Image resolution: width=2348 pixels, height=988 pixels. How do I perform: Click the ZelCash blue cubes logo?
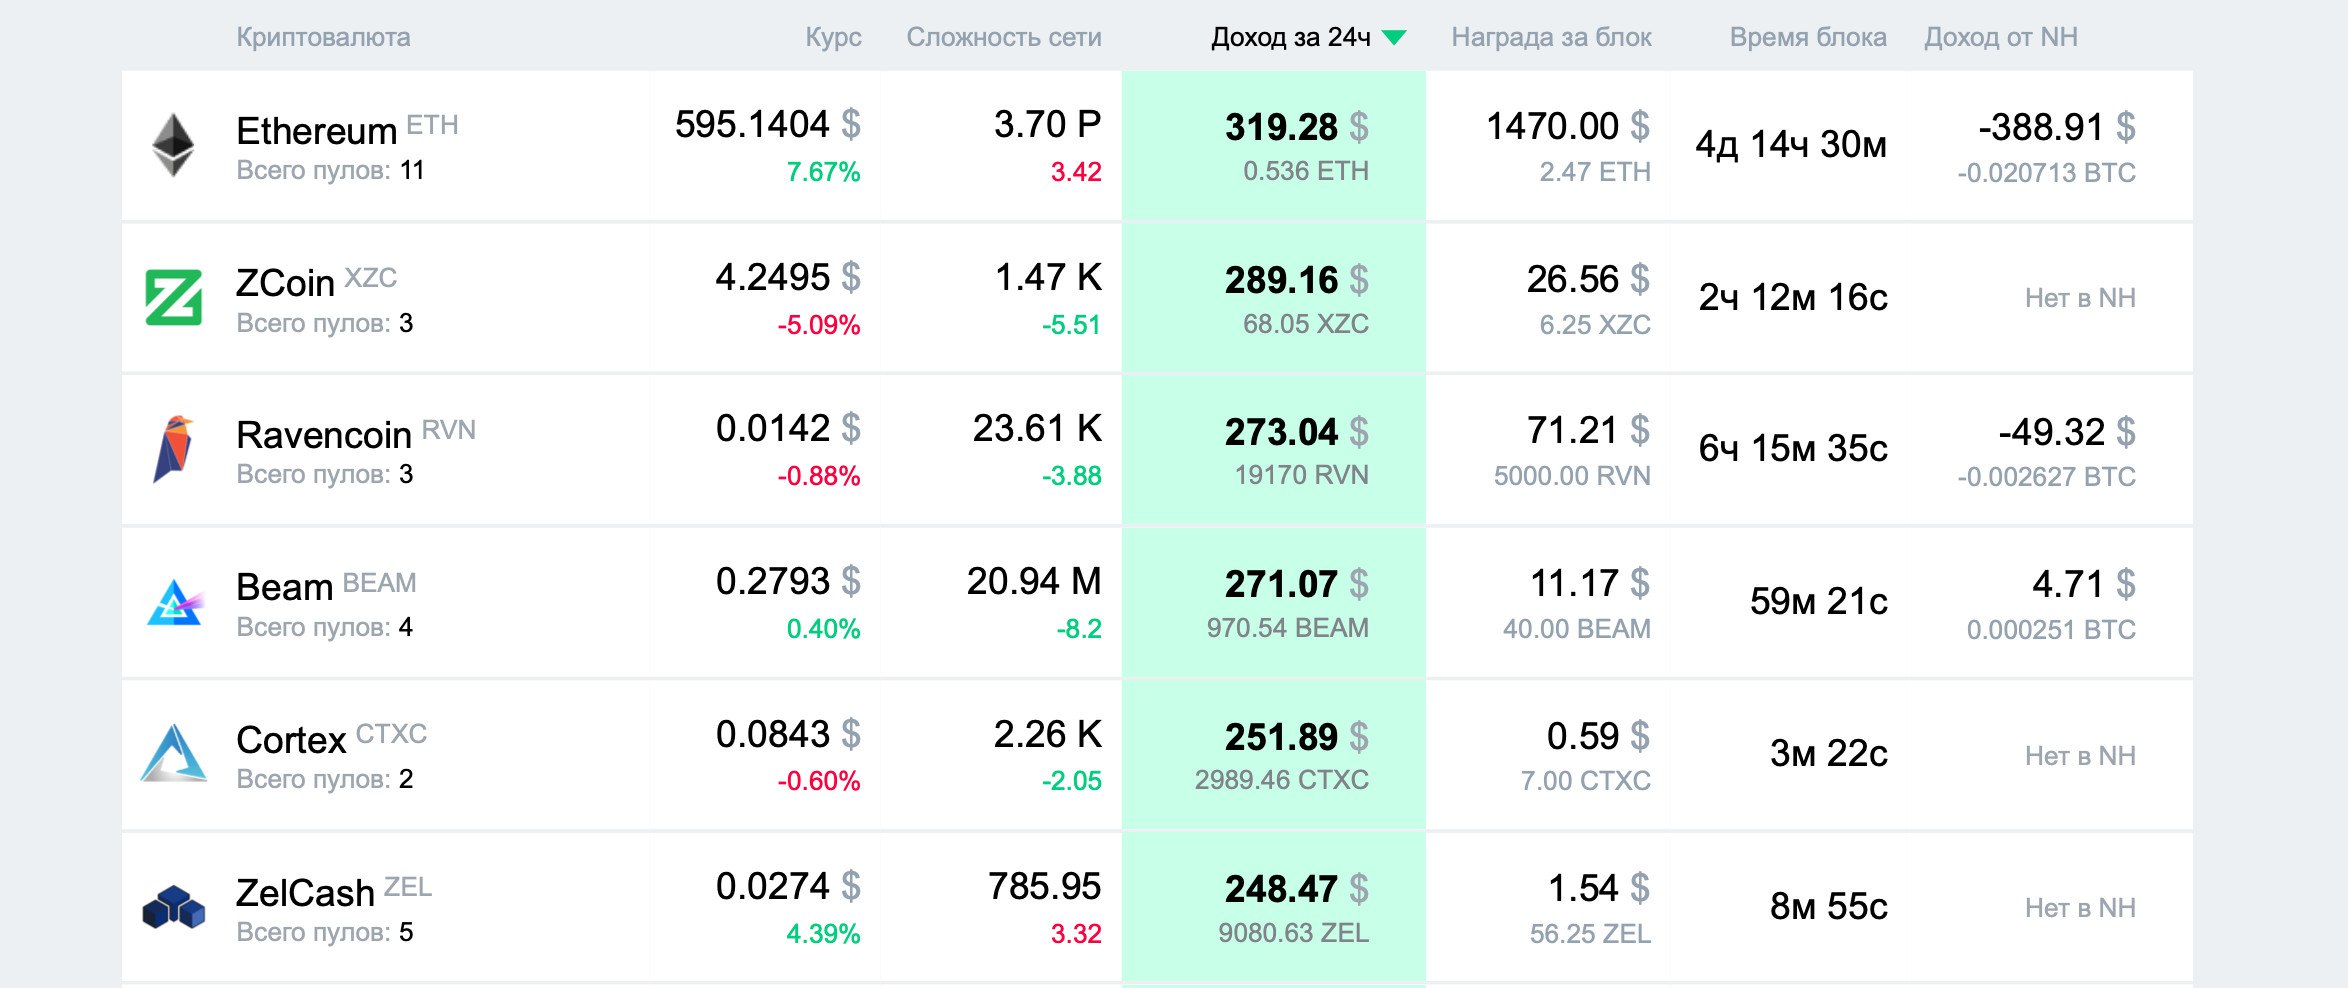(x=174, y=907)
